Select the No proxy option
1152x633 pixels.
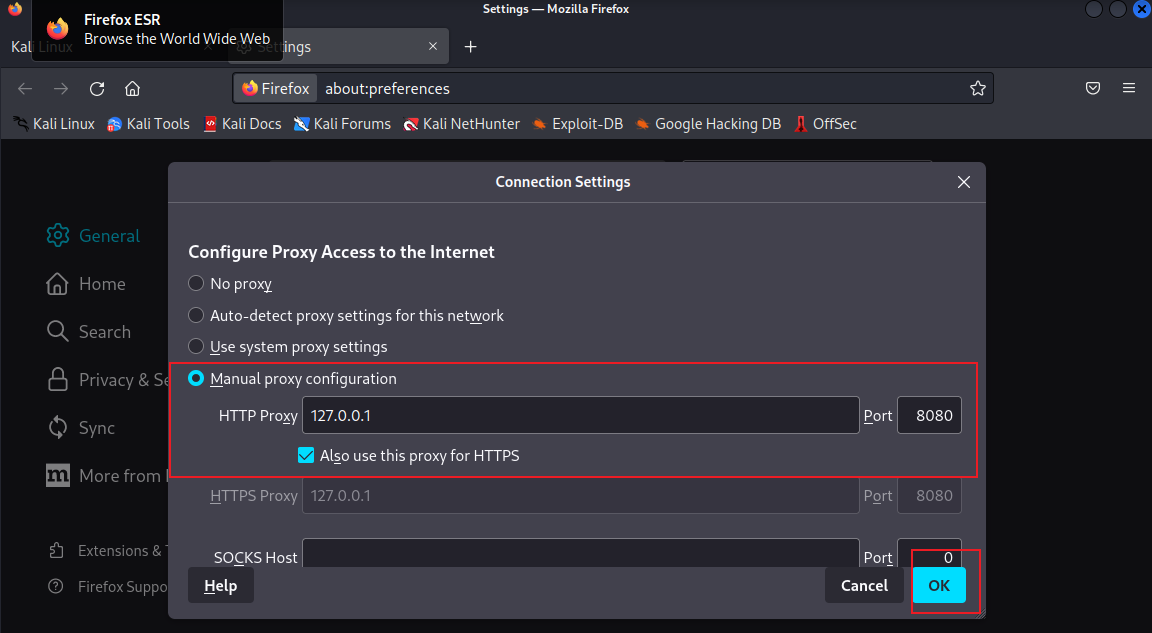197,284
